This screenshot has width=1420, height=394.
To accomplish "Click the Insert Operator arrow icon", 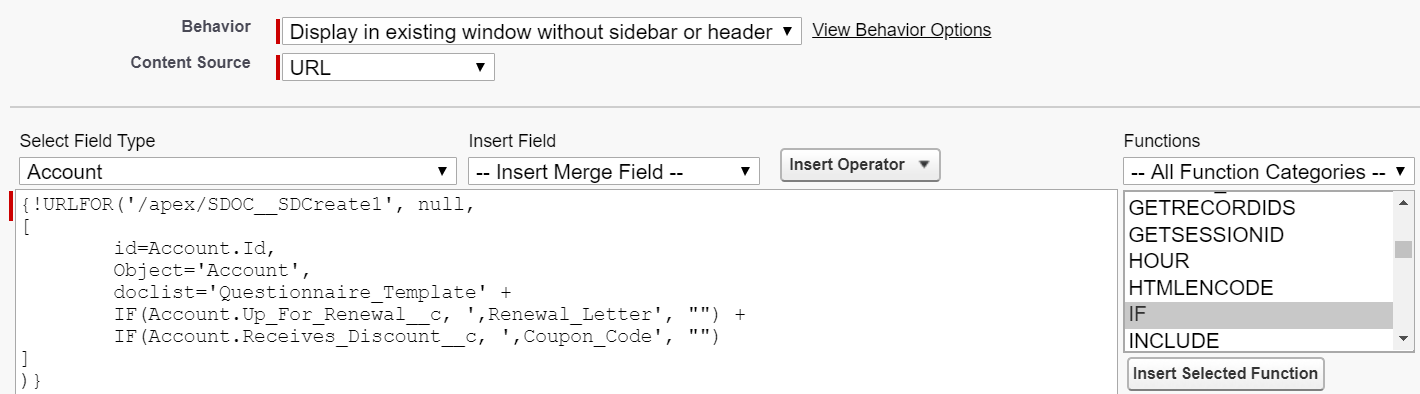I will coord(923,165).
